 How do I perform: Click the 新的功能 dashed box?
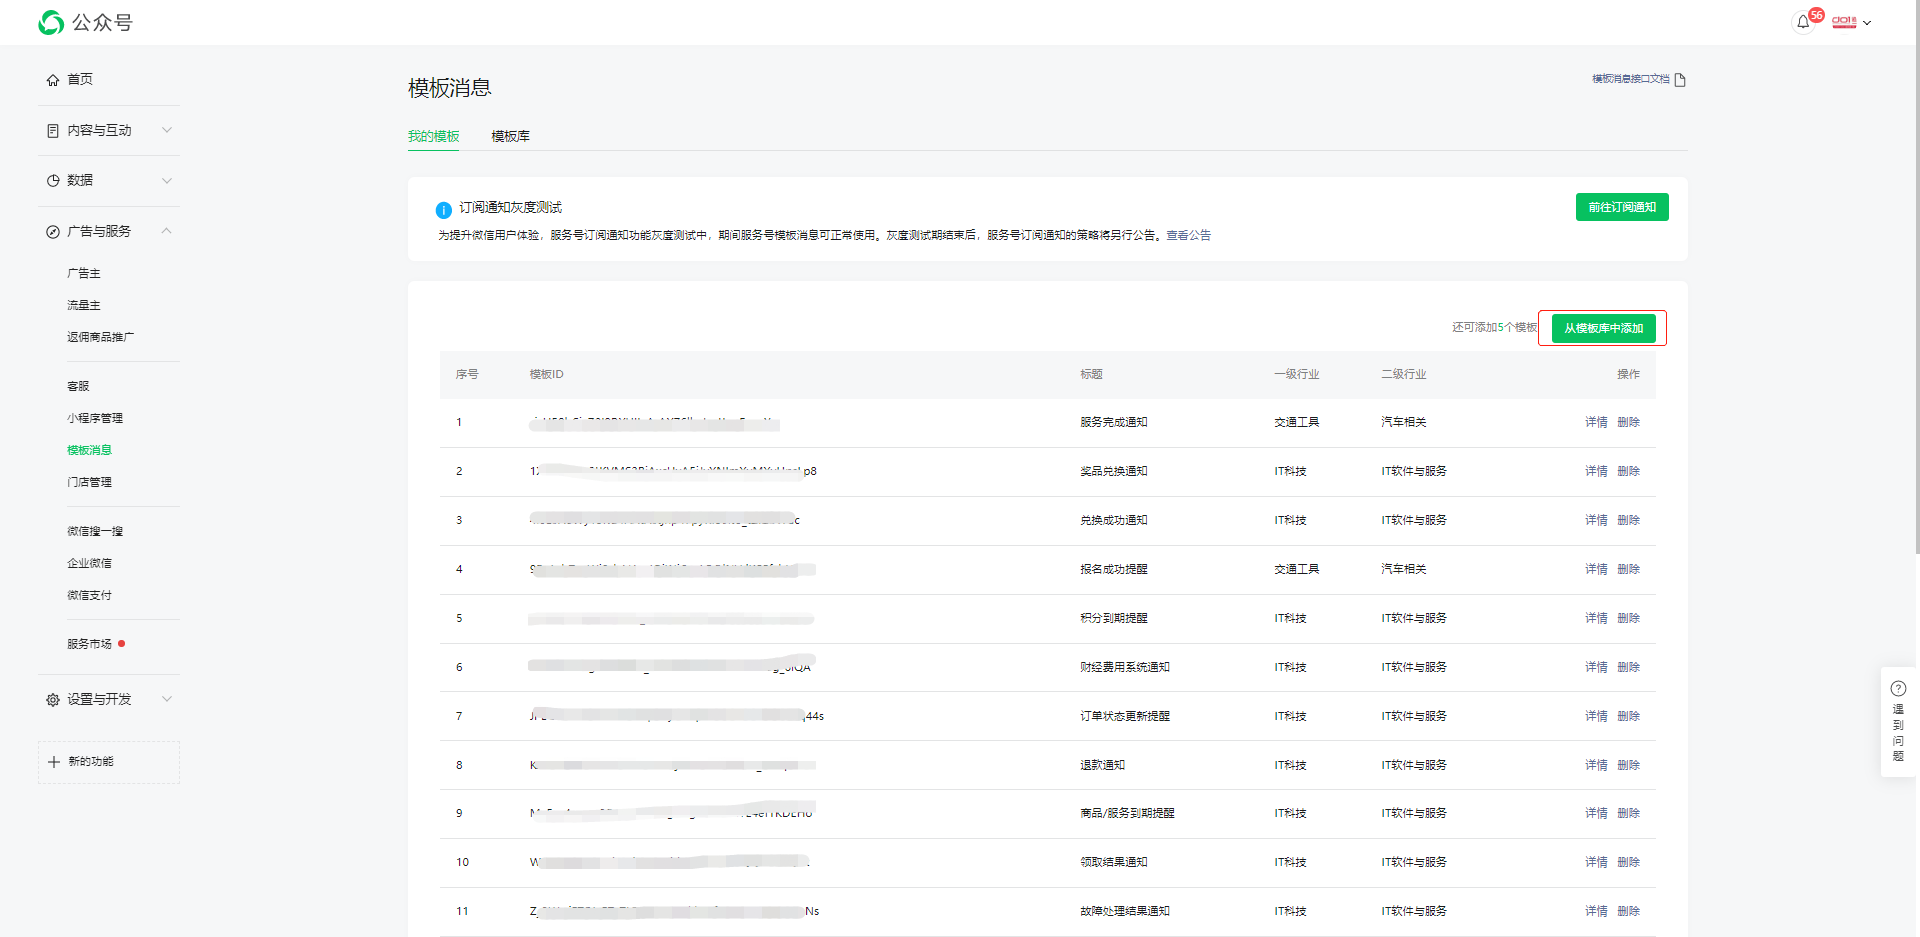pyautogui.click(x=109, y=762)
